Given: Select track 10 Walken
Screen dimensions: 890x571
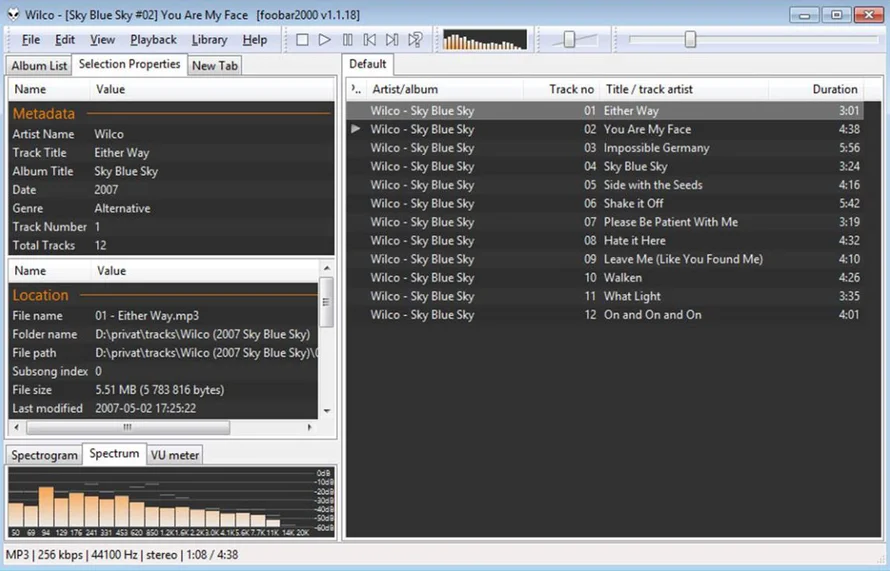Looking at the screenshot, I should tap(605, 278).
